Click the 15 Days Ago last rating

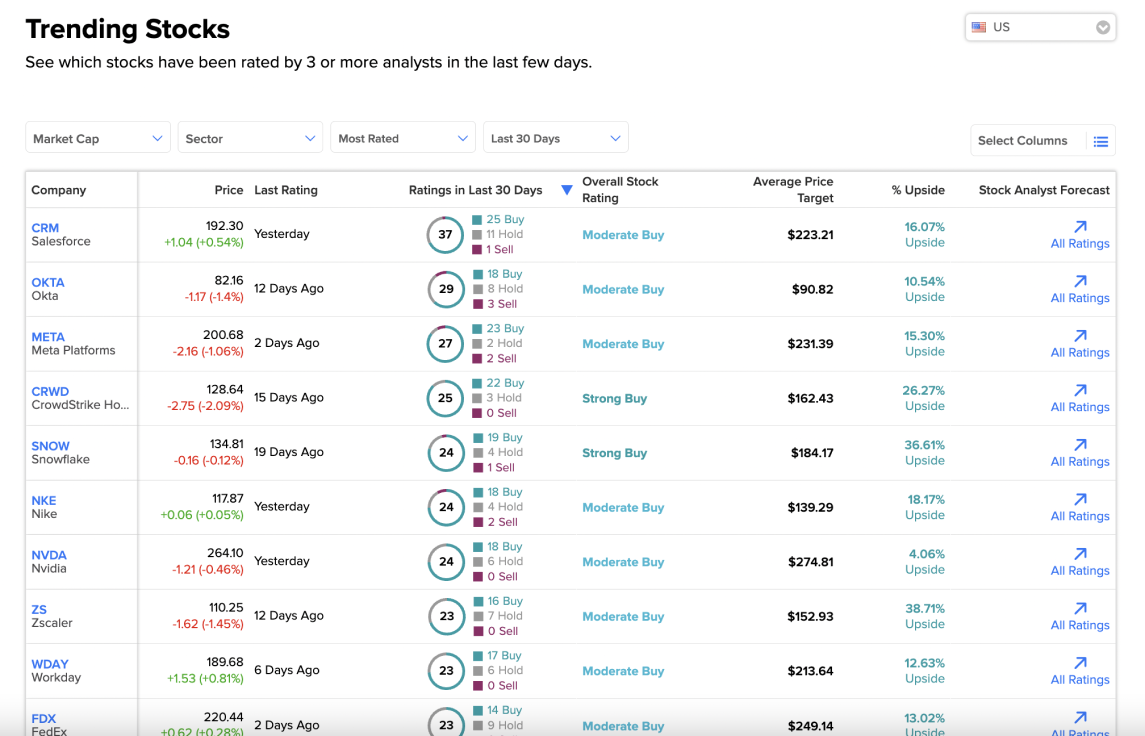(288, 398)
